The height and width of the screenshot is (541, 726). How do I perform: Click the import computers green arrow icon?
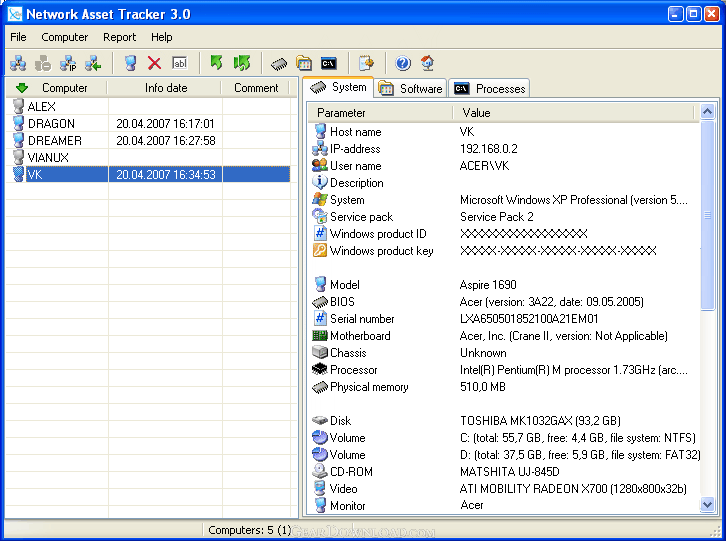click(93, 63)
